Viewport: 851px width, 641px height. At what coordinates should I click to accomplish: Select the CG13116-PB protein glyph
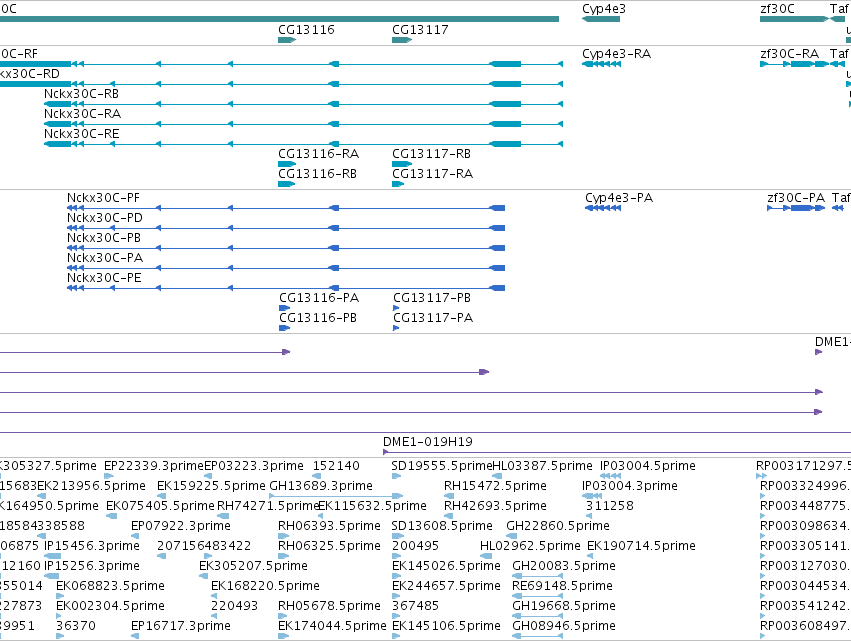284,328
